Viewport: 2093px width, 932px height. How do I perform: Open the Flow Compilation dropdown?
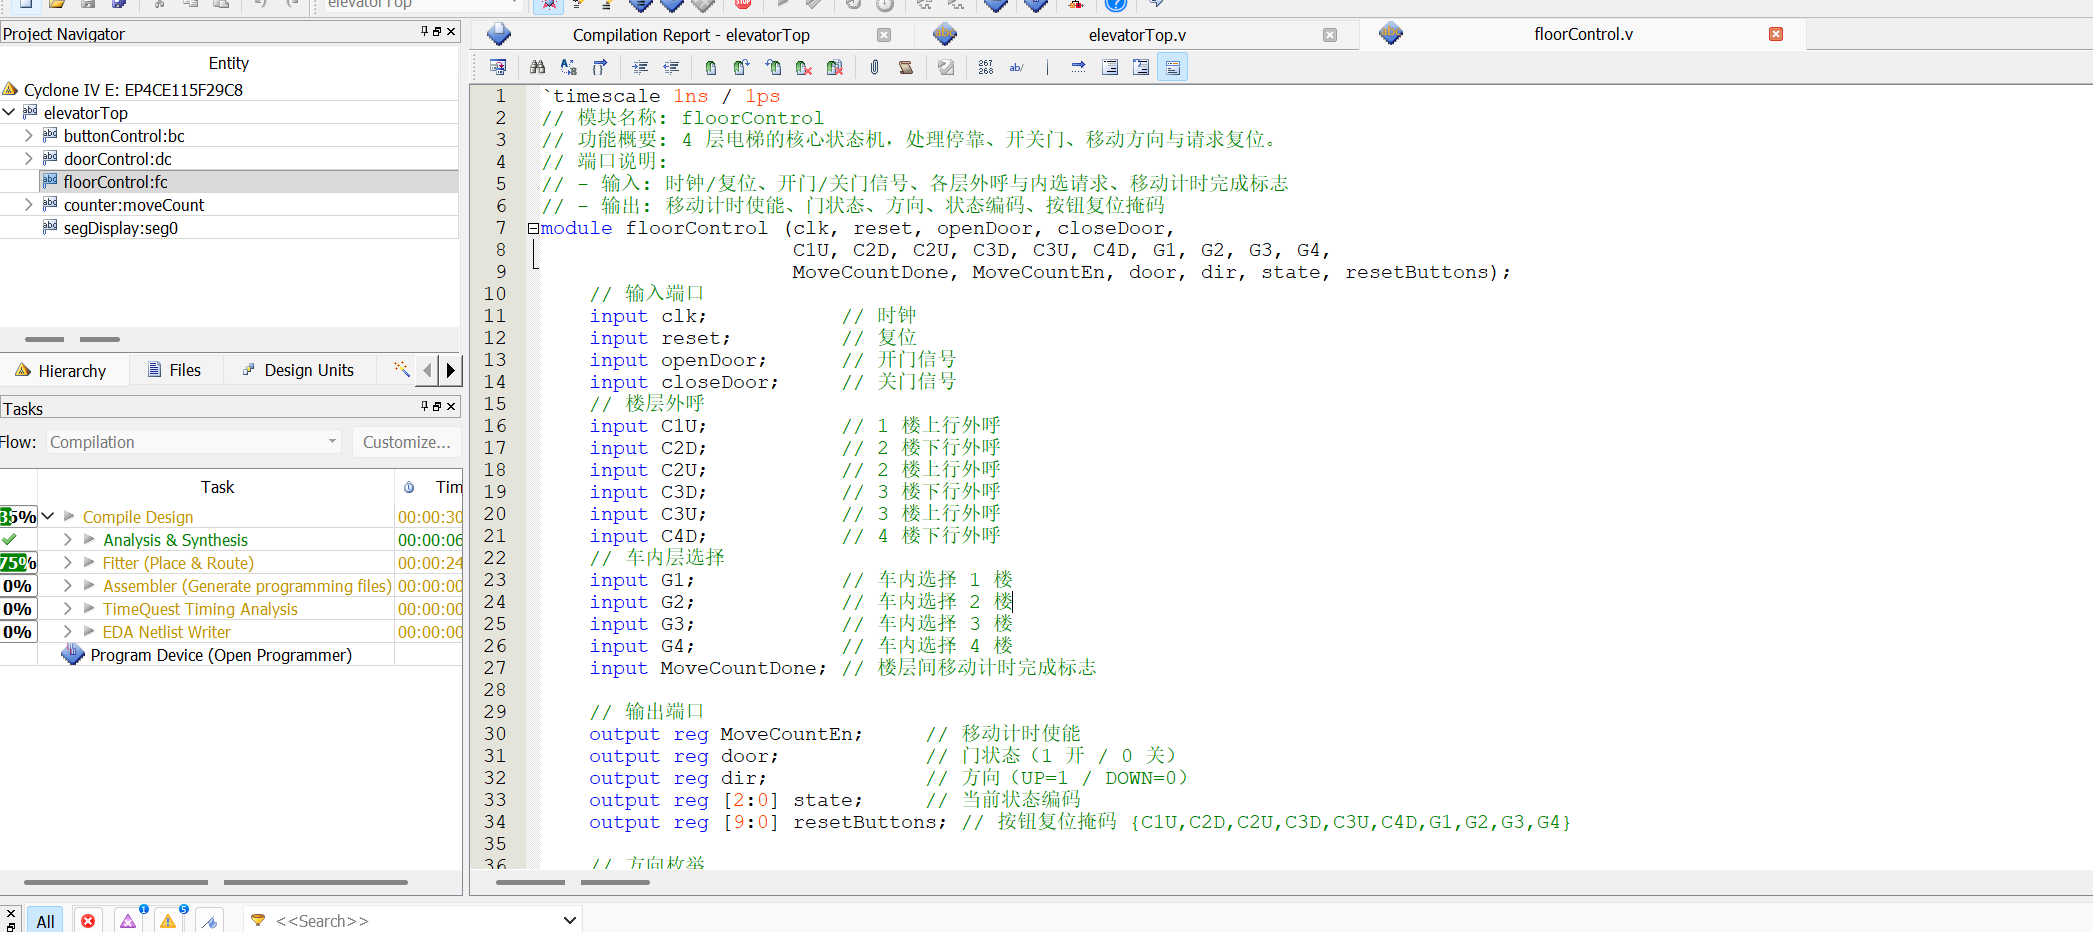[x=194, y=442]
